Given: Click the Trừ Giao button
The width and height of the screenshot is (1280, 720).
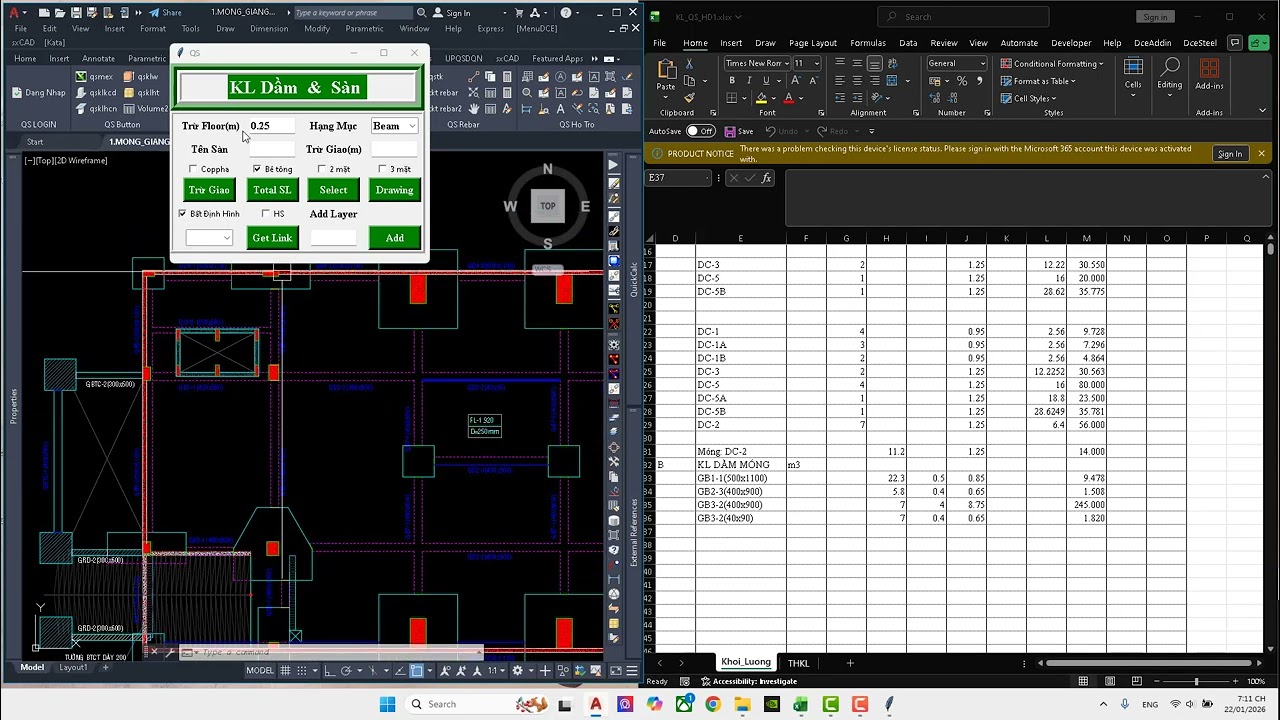Looking at the screenshot, I should (x=209, y=190).
